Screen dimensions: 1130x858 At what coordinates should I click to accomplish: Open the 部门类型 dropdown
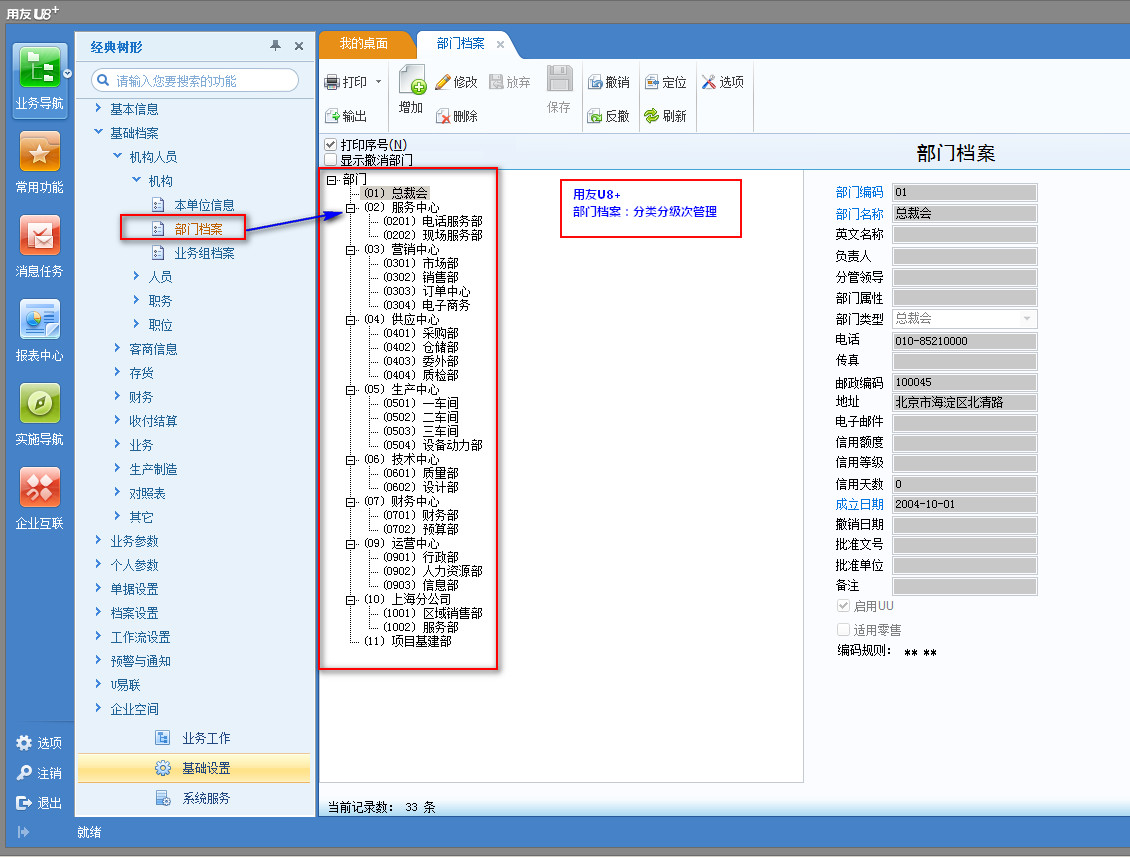[x=1026, y=319]
